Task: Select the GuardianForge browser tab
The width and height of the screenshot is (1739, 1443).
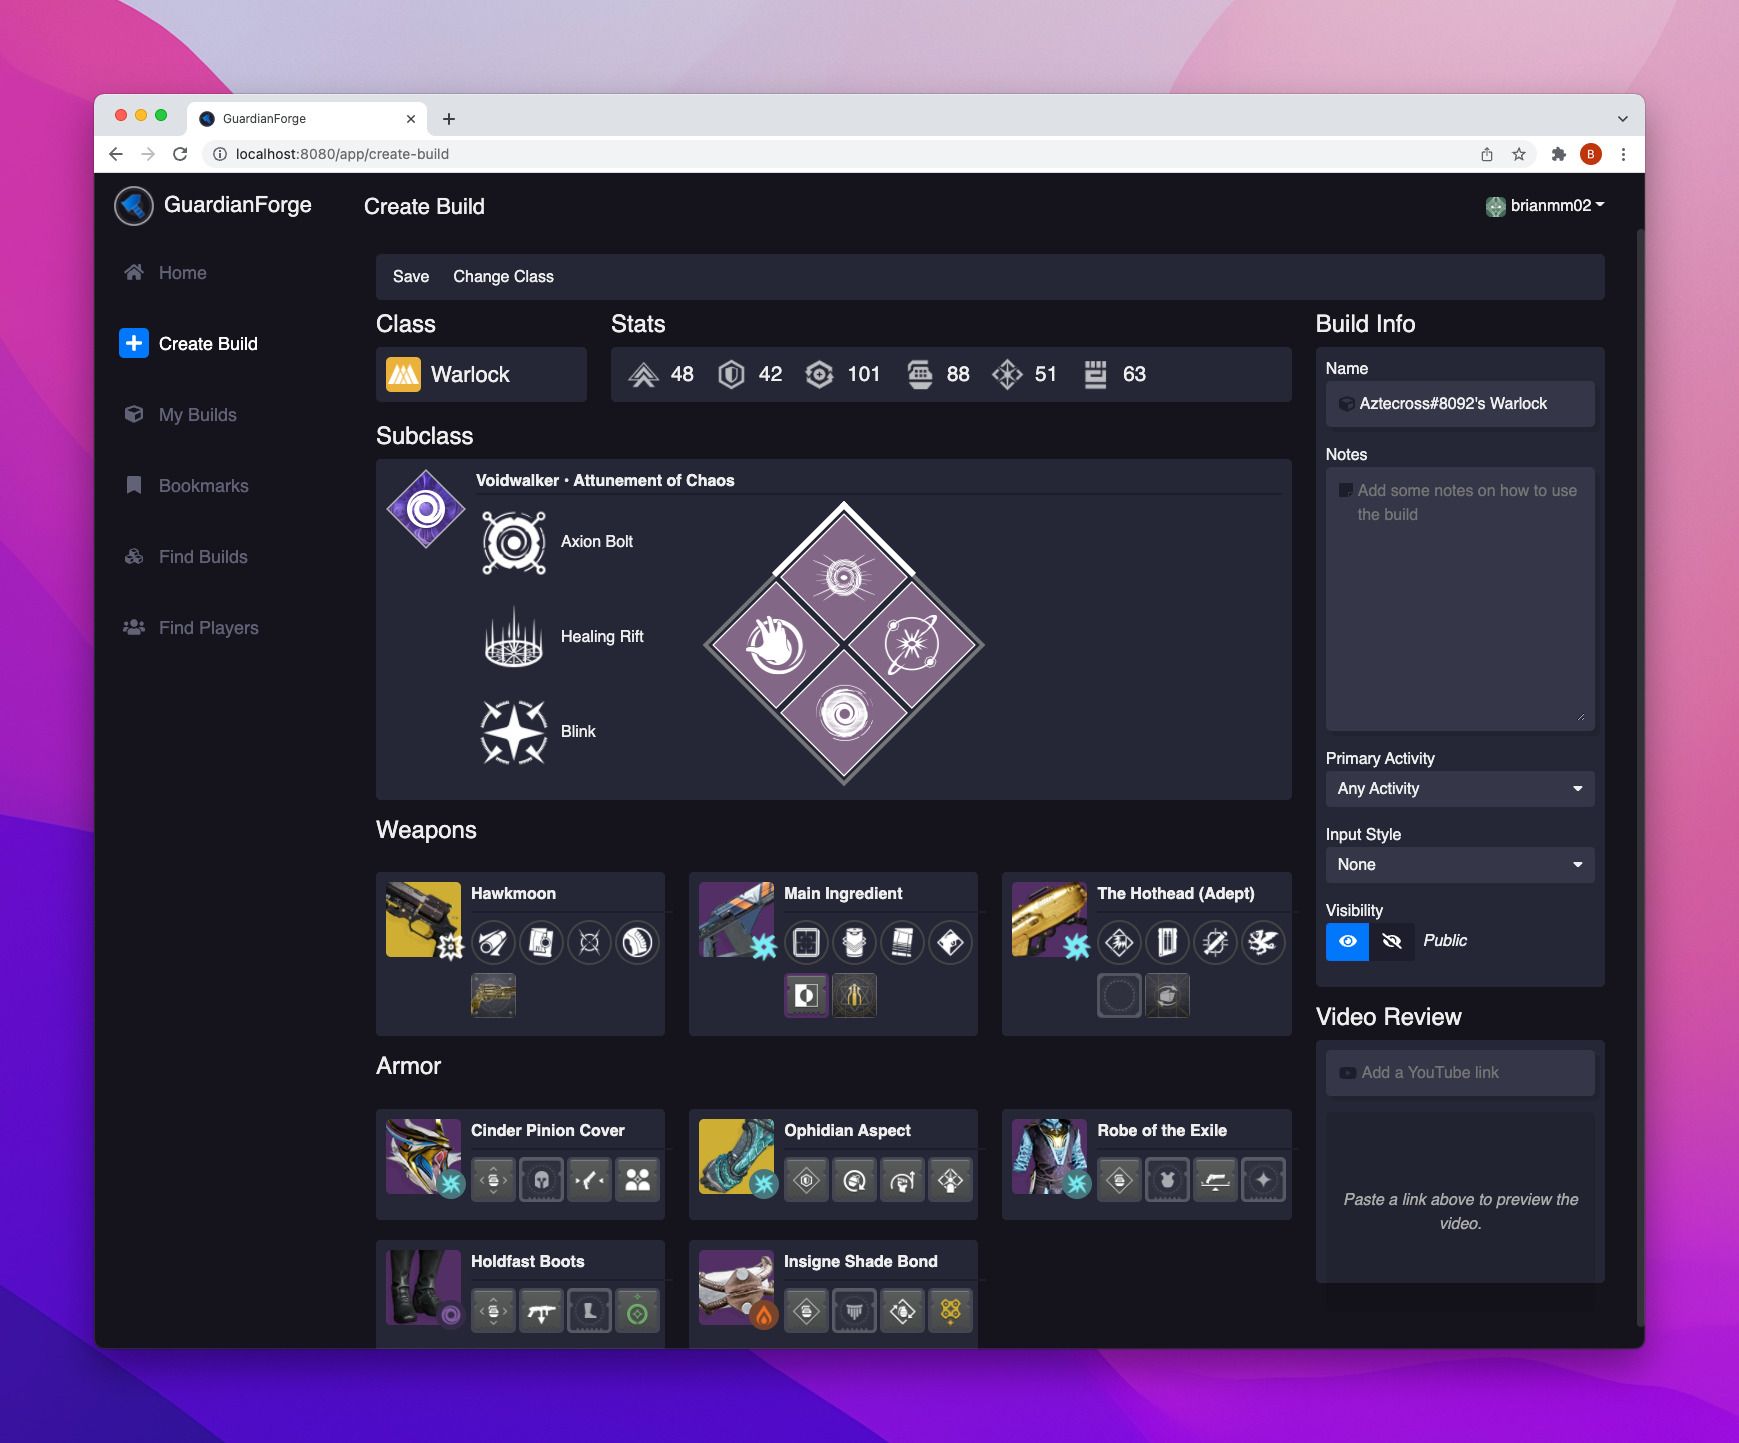Action: (x=307, y=119)
